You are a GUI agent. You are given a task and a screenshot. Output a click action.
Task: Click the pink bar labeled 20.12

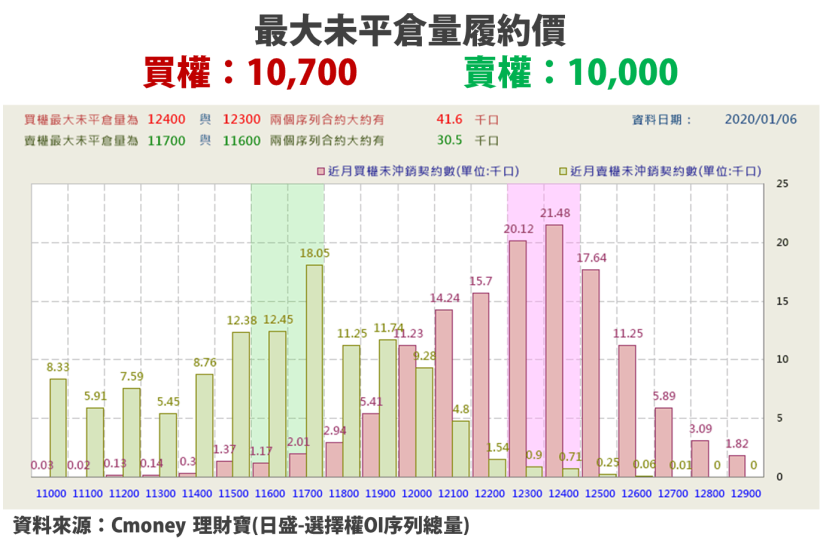518,359
